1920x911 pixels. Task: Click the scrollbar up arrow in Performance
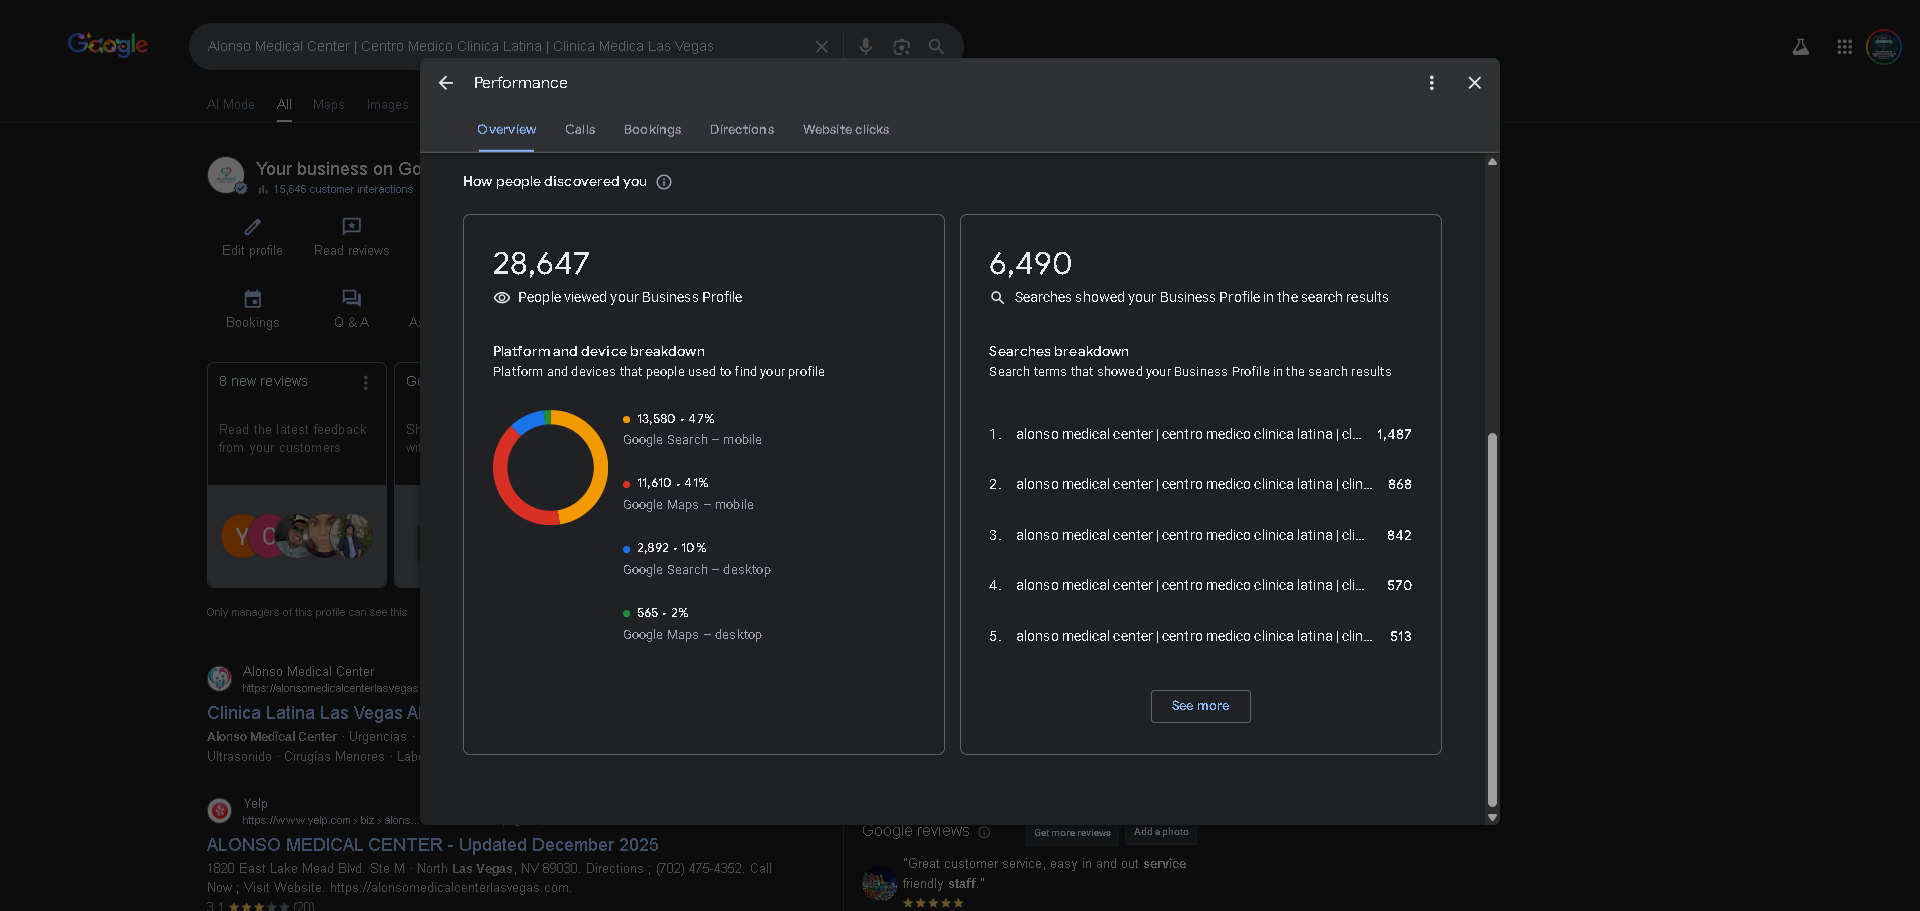(x=1492, y=162)
